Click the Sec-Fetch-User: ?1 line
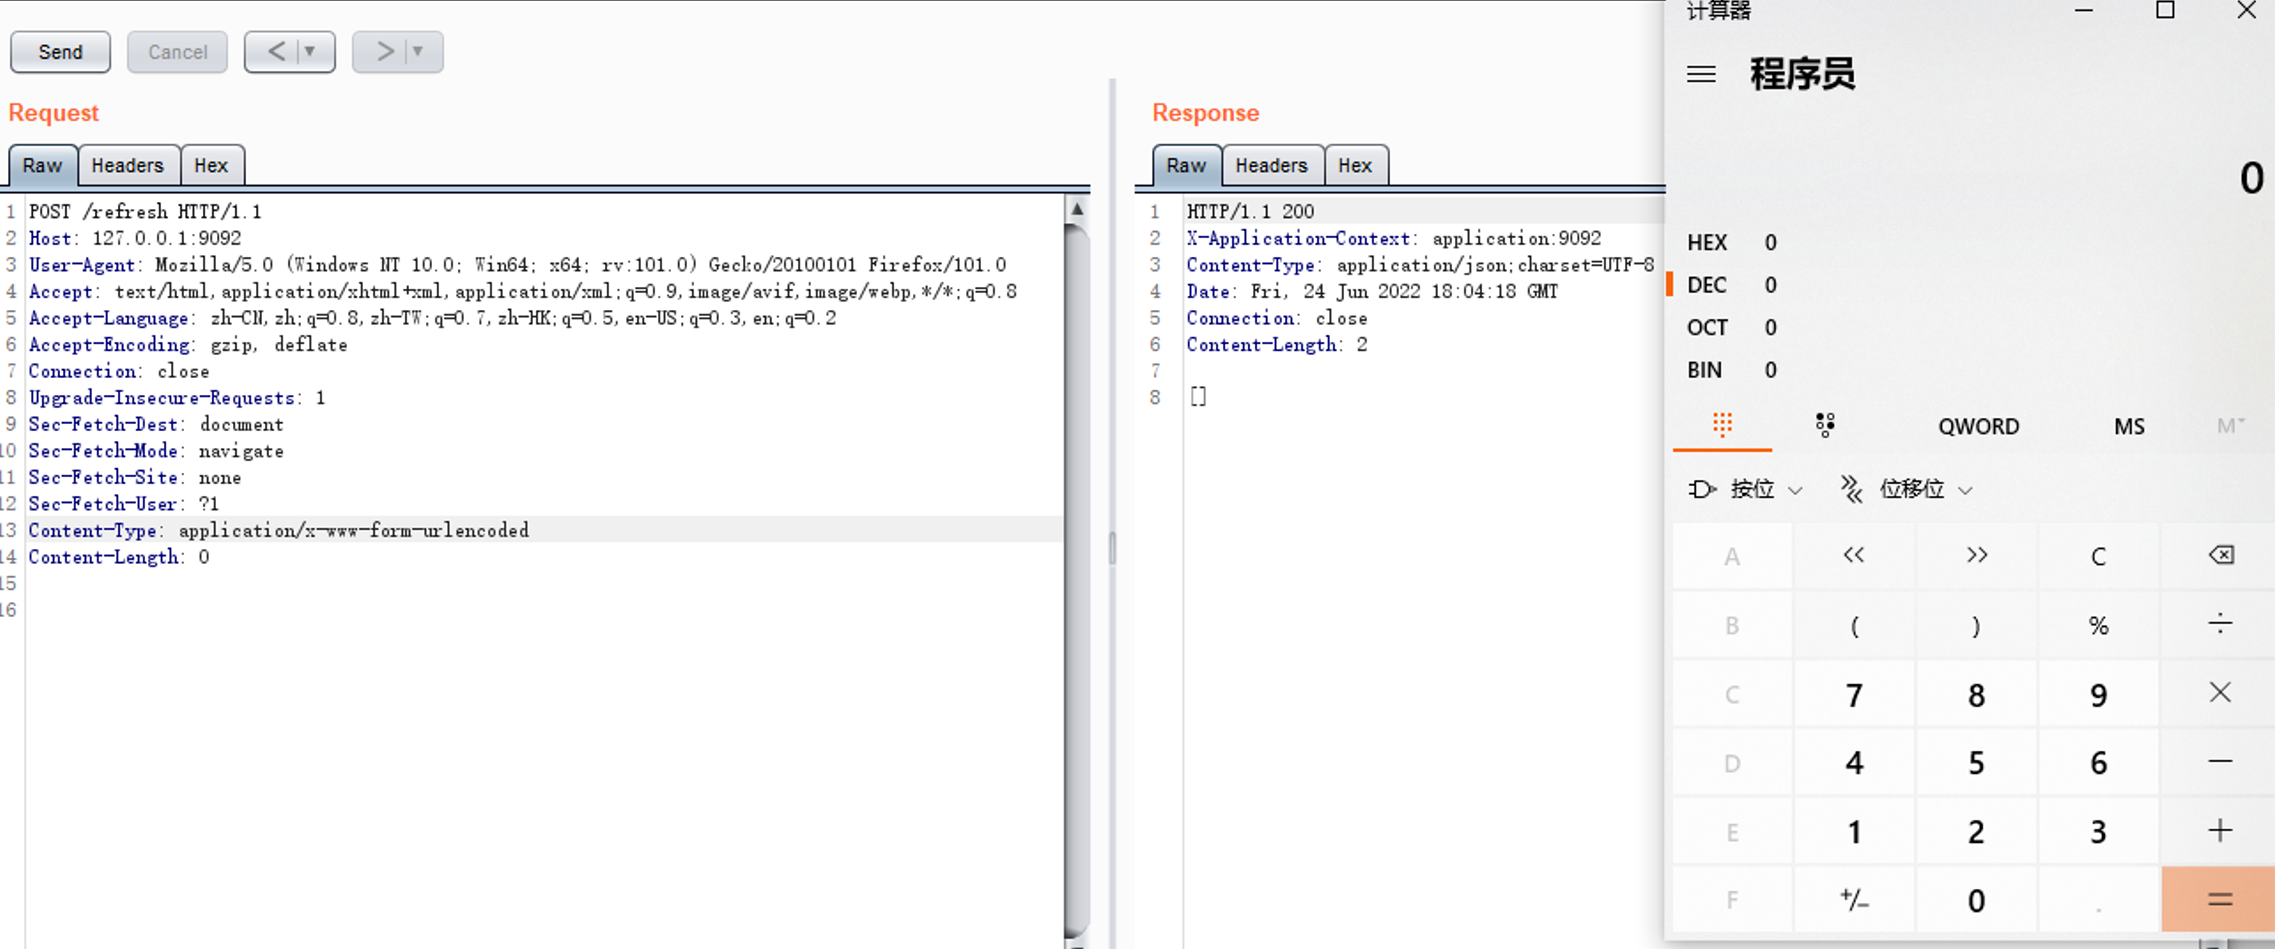This screenshot has width=2275, height=949. pyautogui.click(x=124, y=504)
